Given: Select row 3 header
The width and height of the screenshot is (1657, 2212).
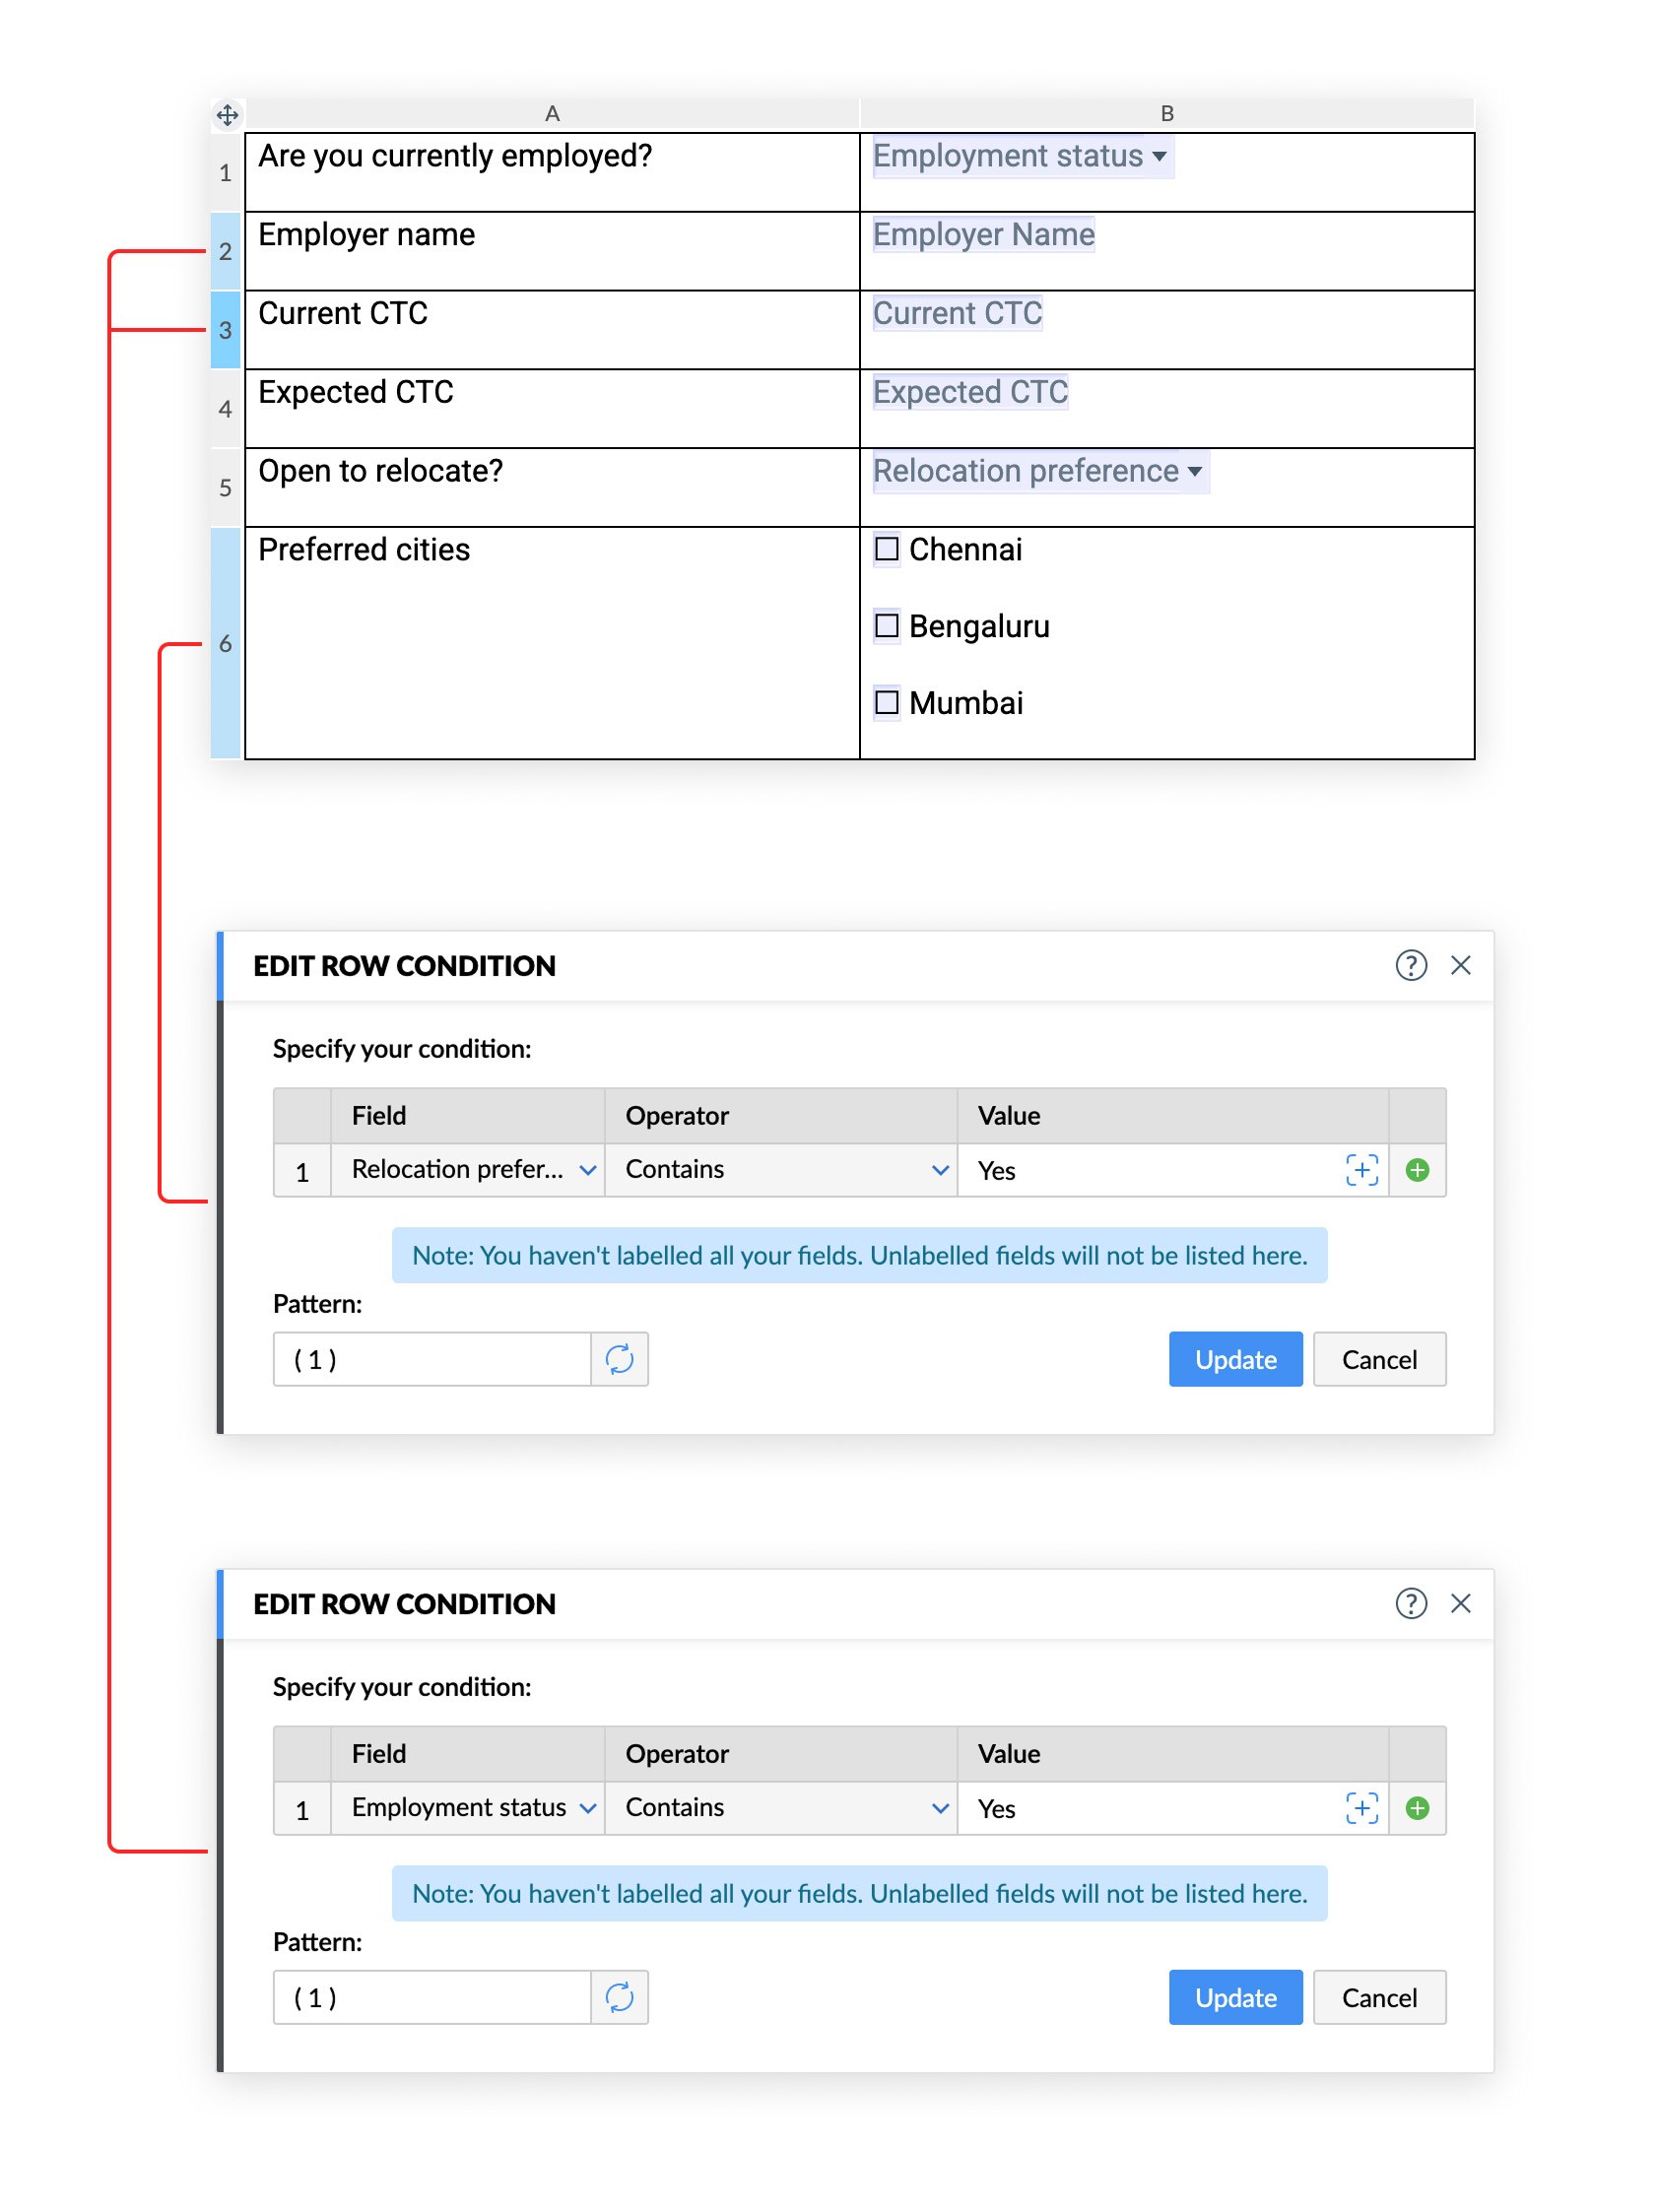Looking at the screenshot, I should click(x=226, y=330).
